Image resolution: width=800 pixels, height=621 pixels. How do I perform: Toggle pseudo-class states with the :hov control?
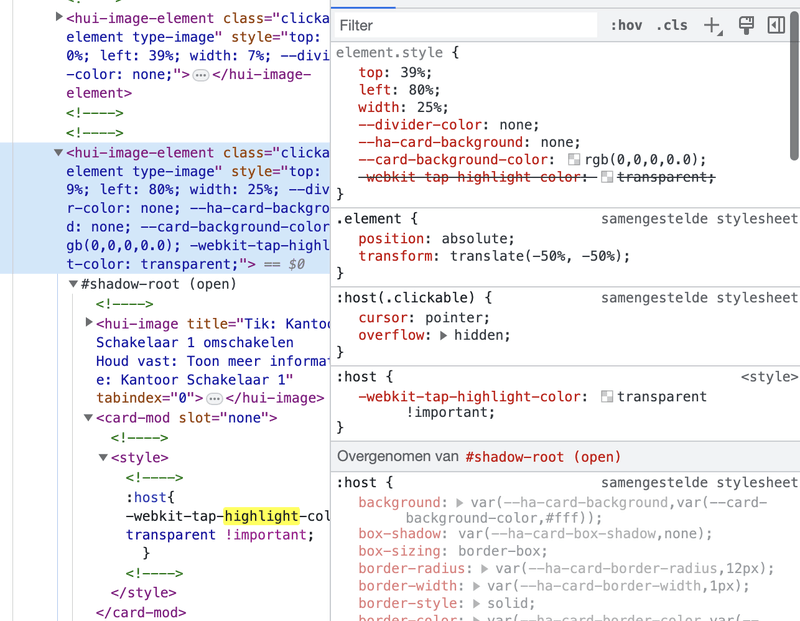point(625,25)
